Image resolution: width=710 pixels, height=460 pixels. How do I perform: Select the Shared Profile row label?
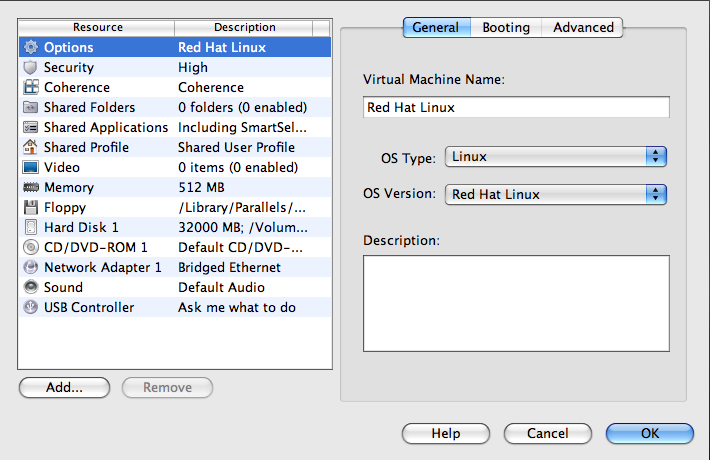(86, 148)
